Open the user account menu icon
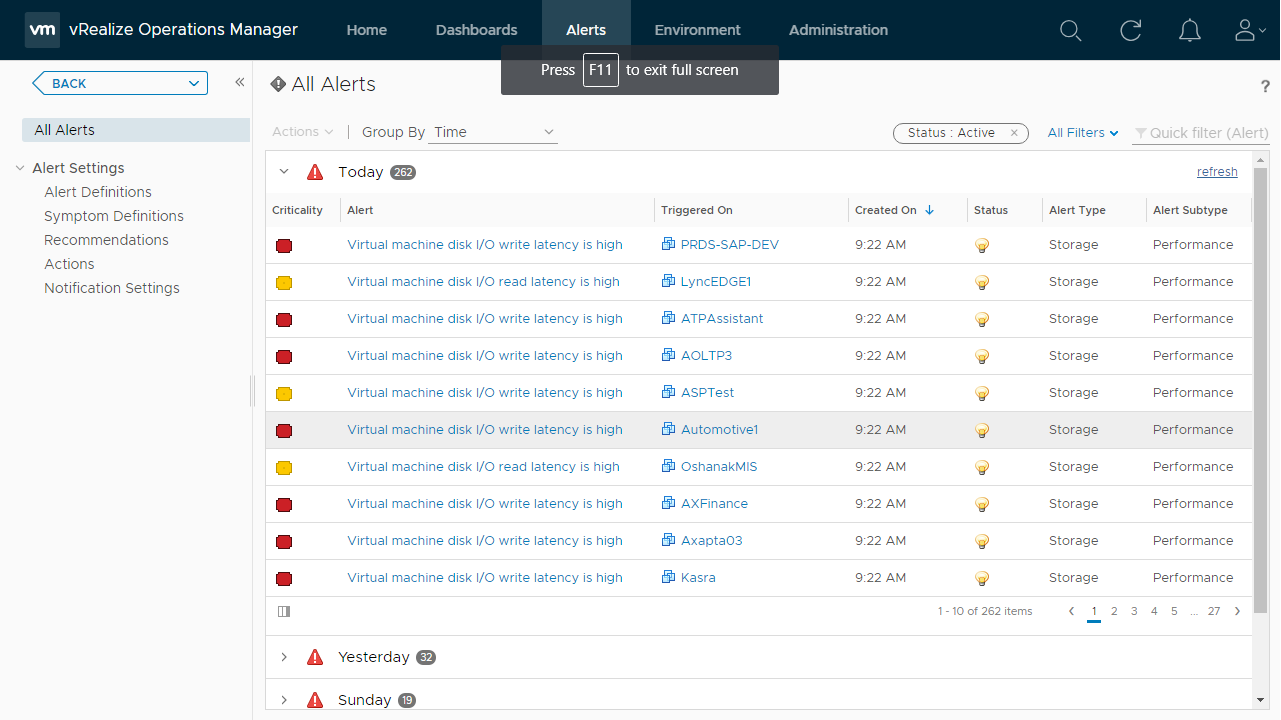This screenshot has width=1281, height=720. 1249,31
